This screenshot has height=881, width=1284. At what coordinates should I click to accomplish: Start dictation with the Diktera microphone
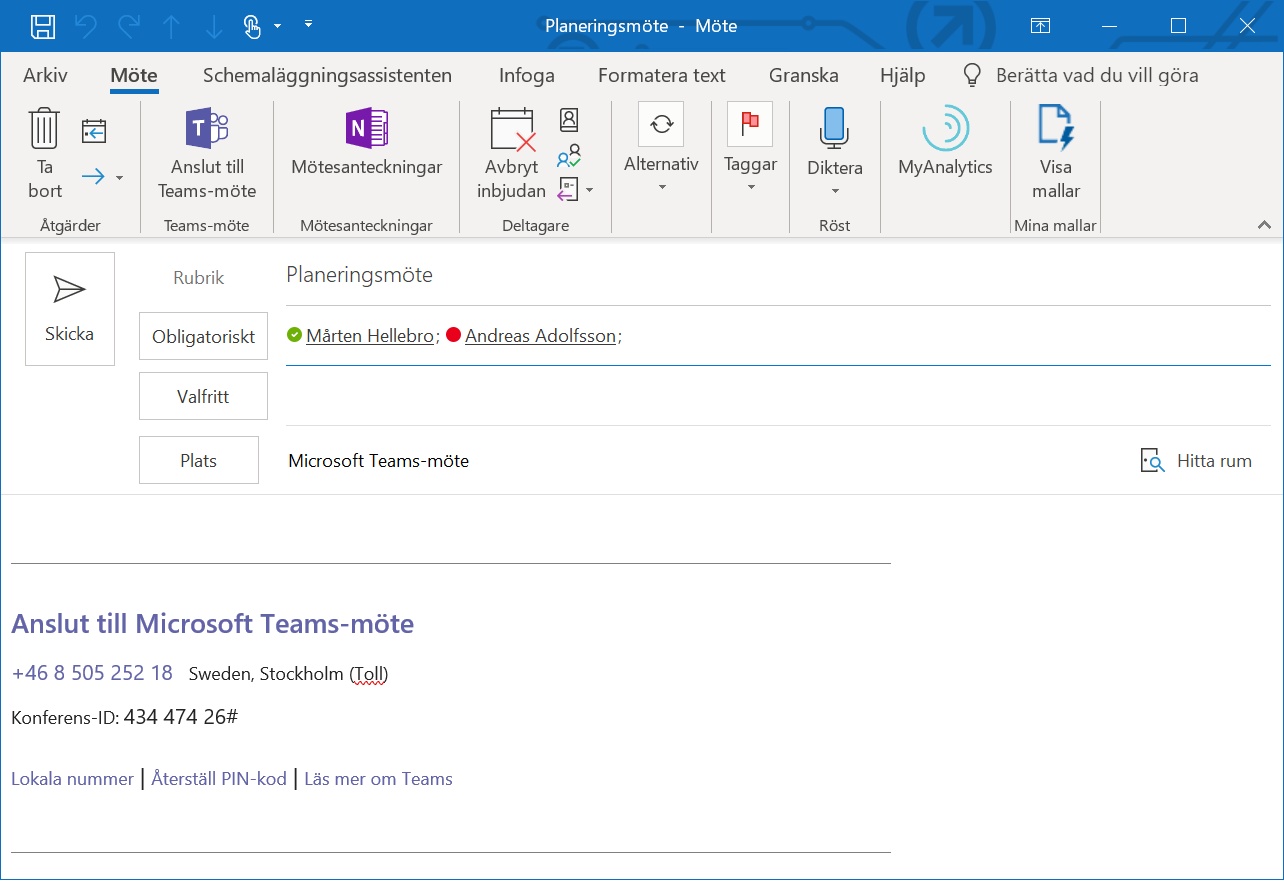point(834,128)
